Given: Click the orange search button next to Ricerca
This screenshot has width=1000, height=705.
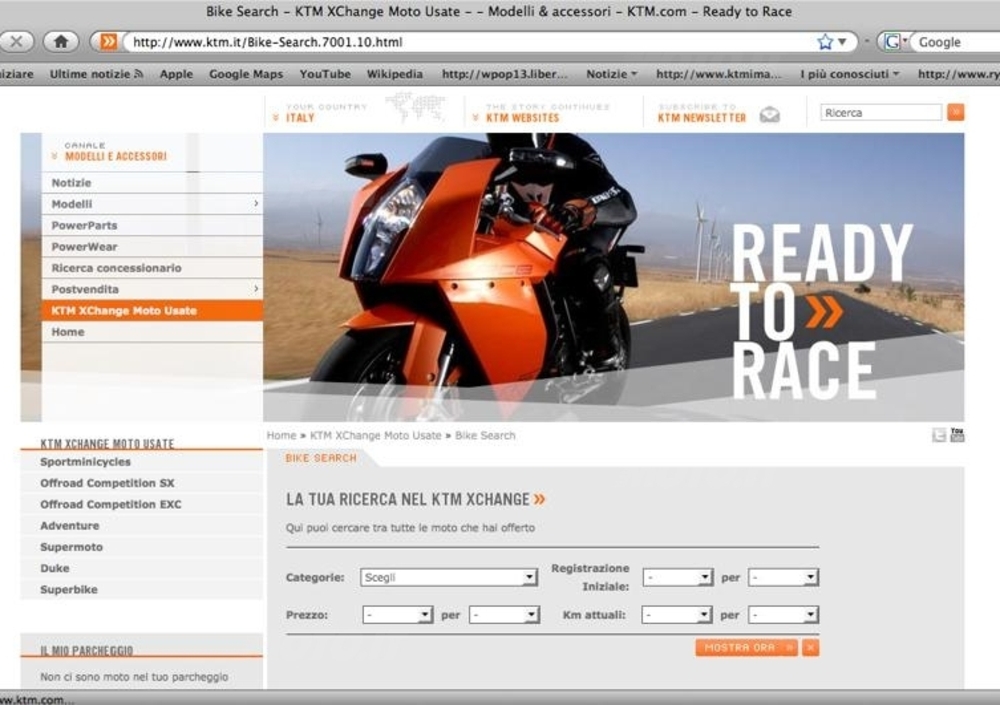Looking at the screenshot, I should click(956, 112).
